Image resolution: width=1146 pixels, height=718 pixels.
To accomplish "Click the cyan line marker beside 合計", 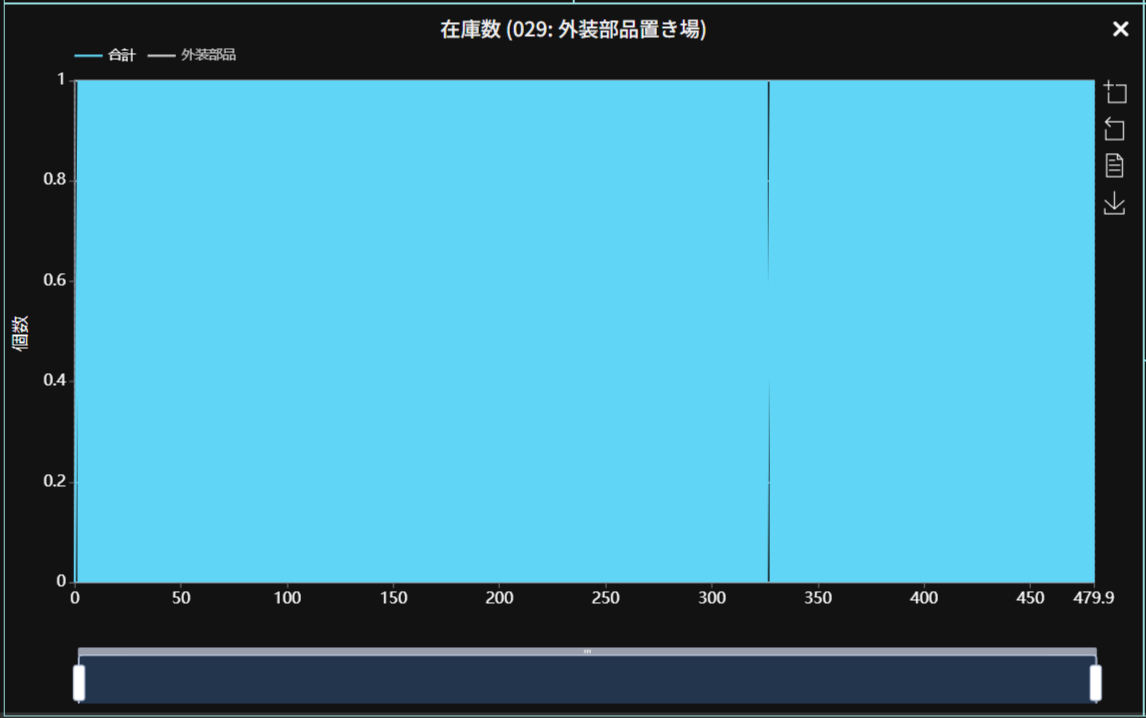I will tap(88, 56).
